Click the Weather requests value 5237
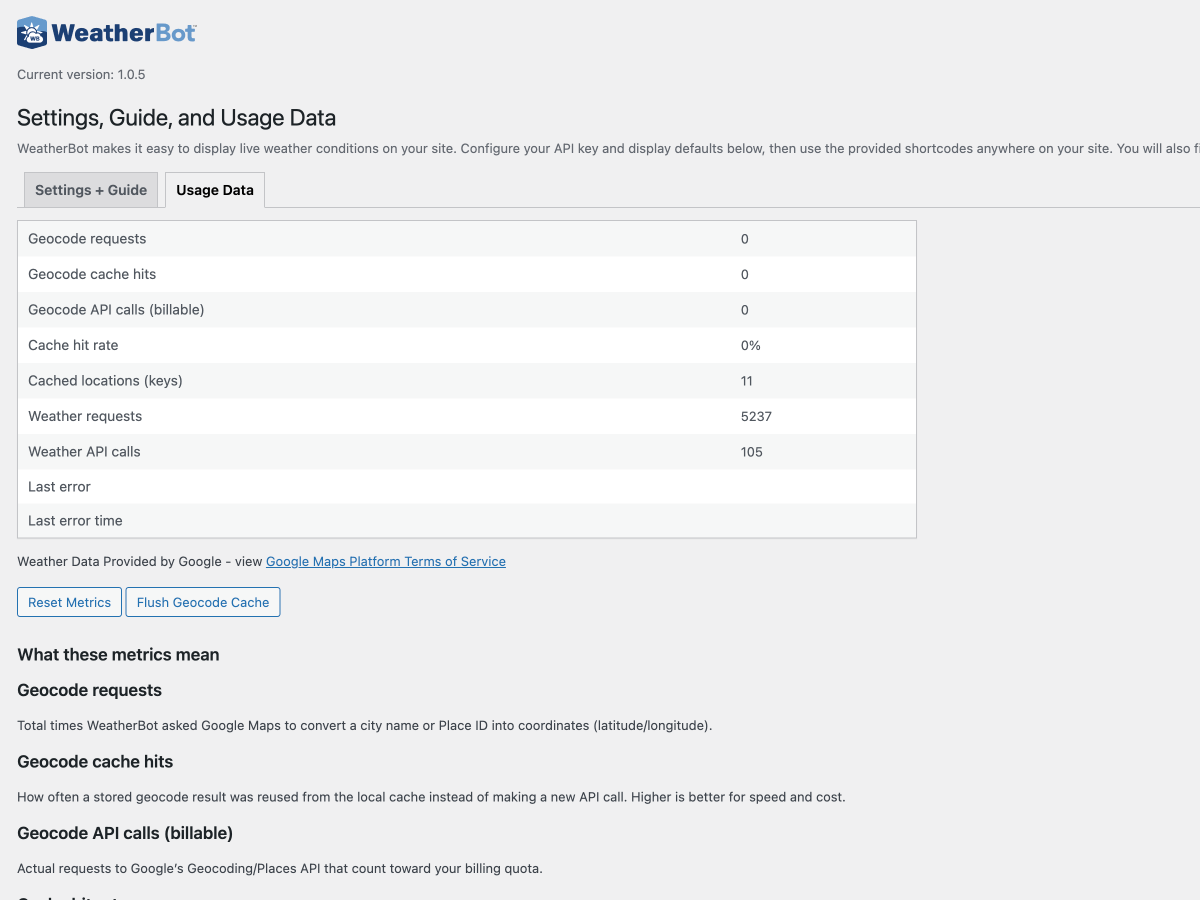Image resolution: width=1200 pixels, height=900 pixels. click(x=756, y=416)
